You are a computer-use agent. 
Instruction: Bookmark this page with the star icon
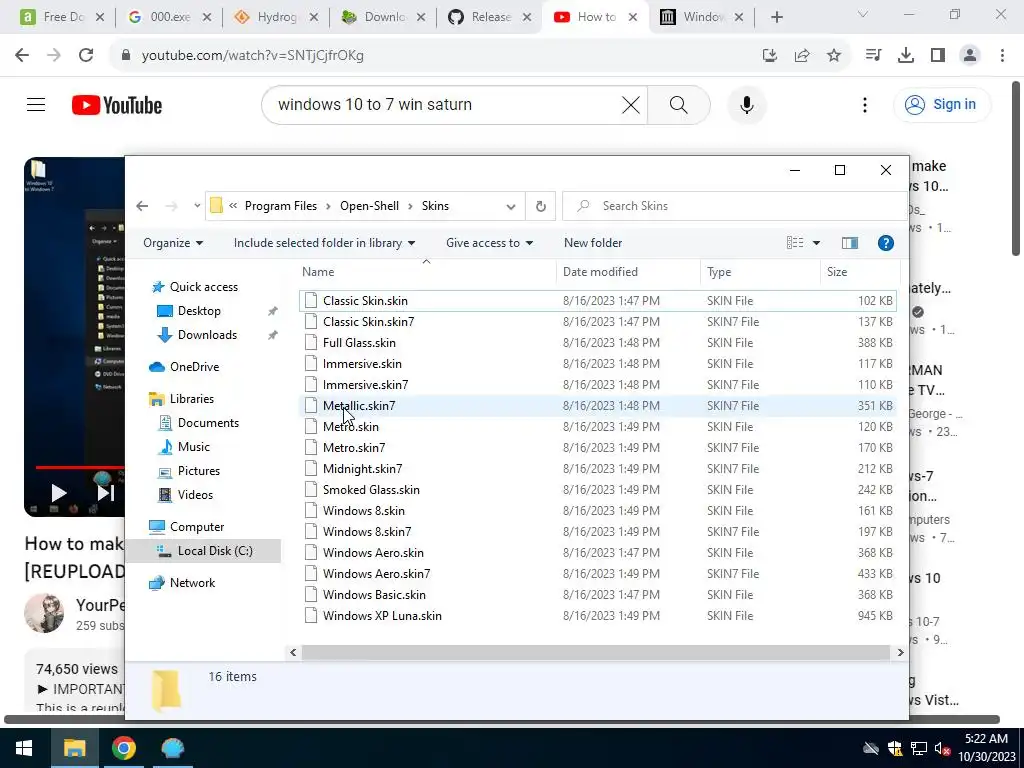point(834,56)
